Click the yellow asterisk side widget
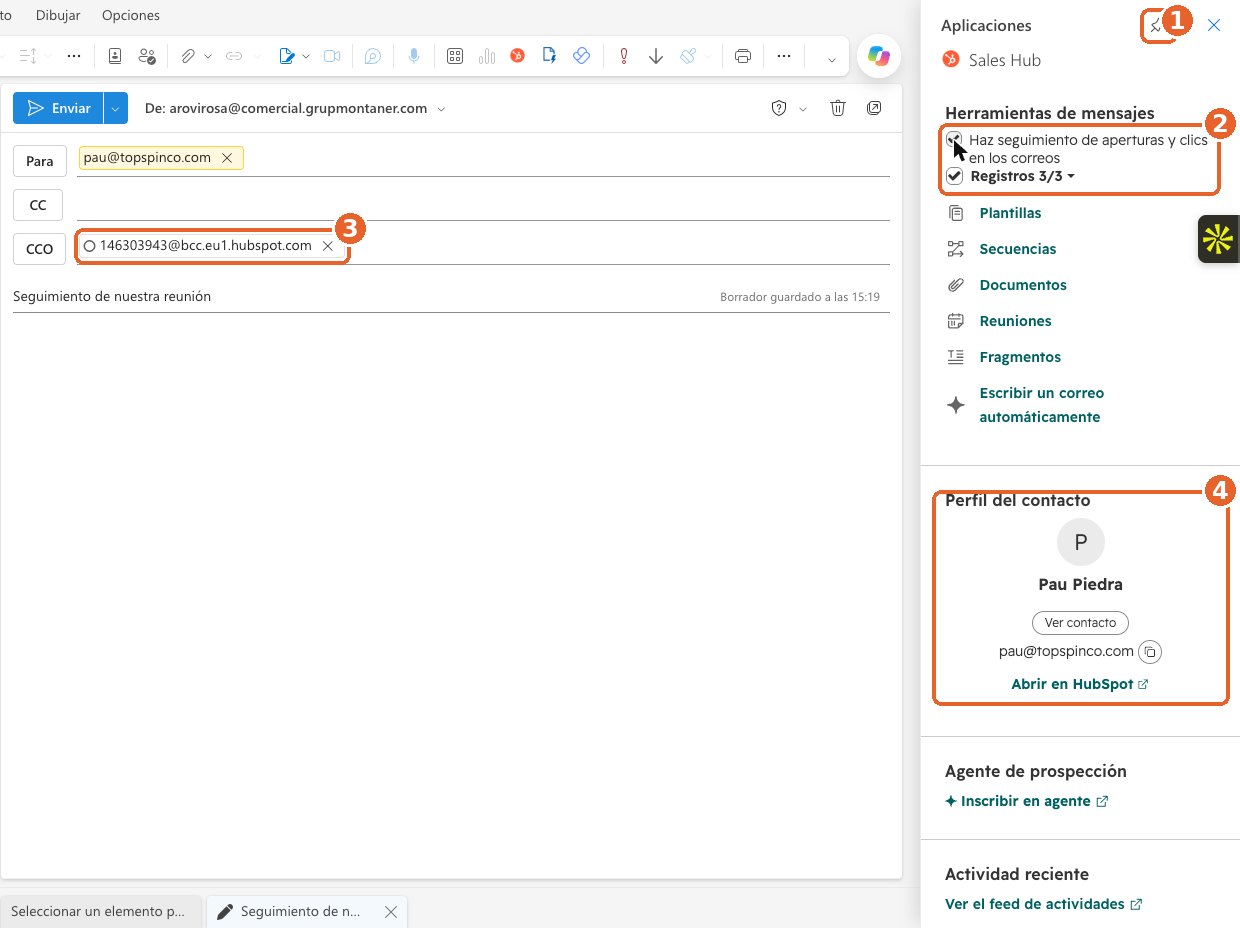The image size is (1240, 928). coord(1218,239)
